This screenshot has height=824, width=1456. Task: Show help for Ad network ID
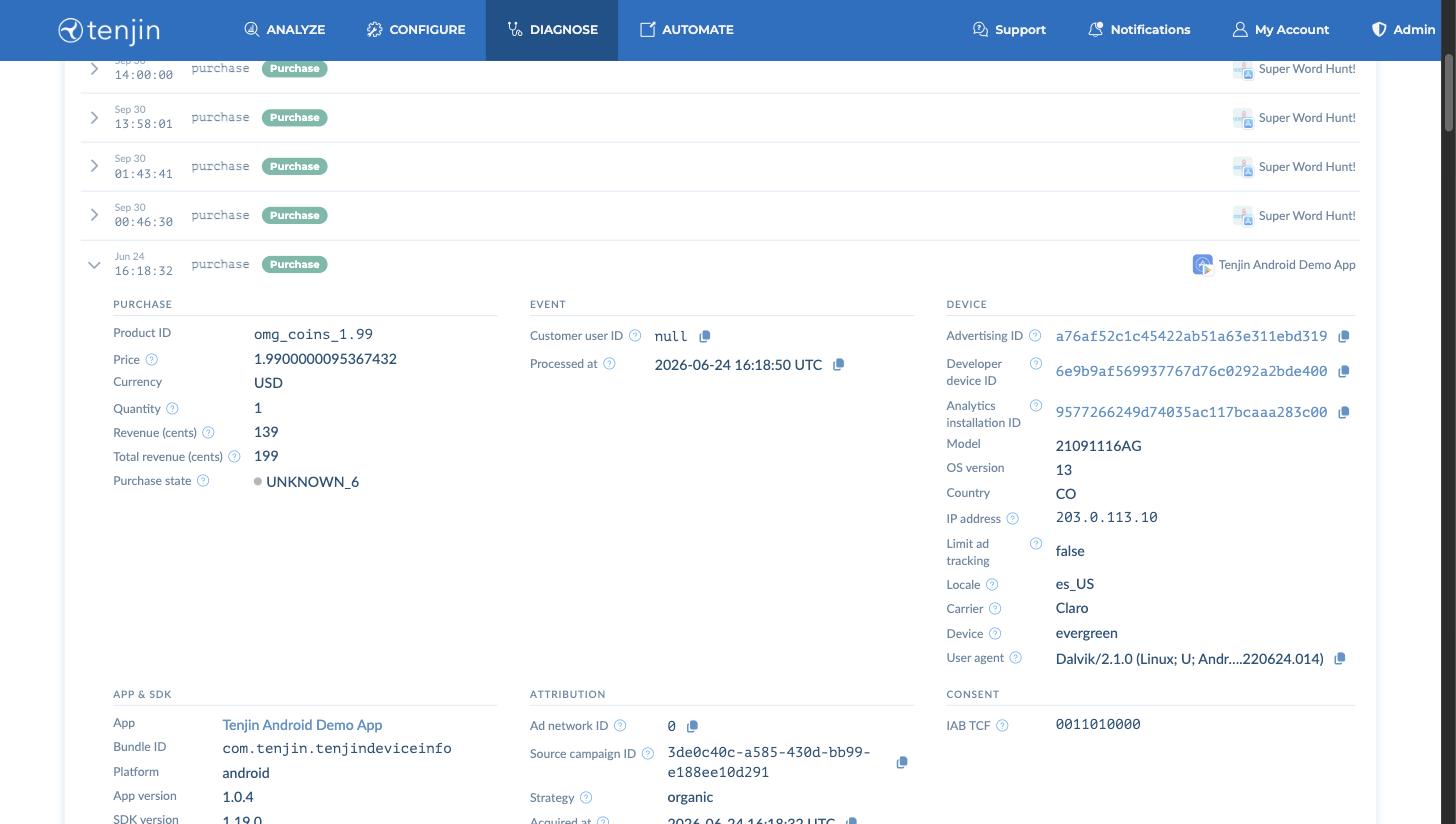coord(620,726)
